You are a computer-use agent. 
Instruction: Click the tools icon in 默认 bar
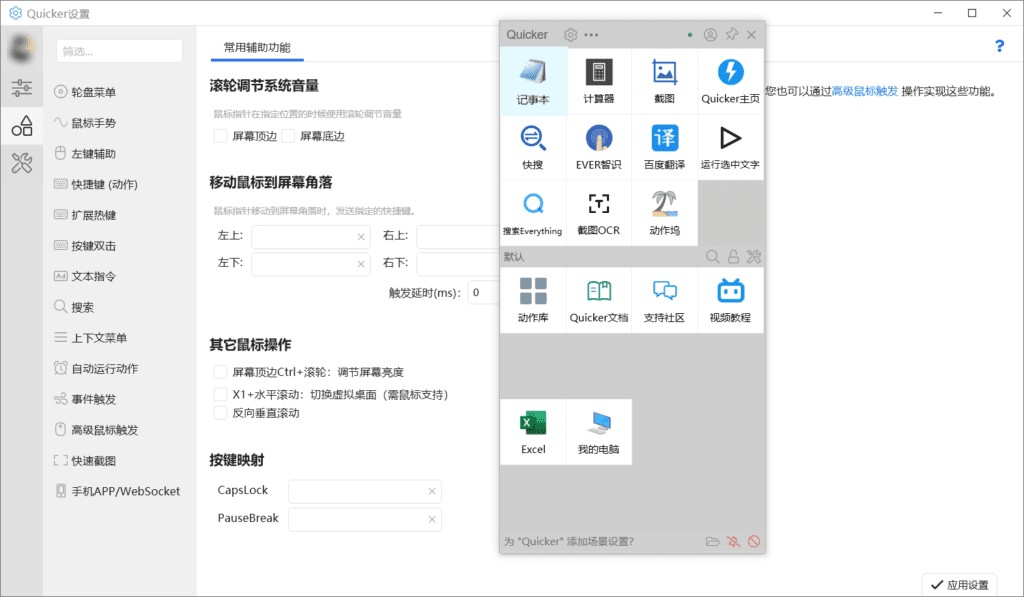click(754, 257)
